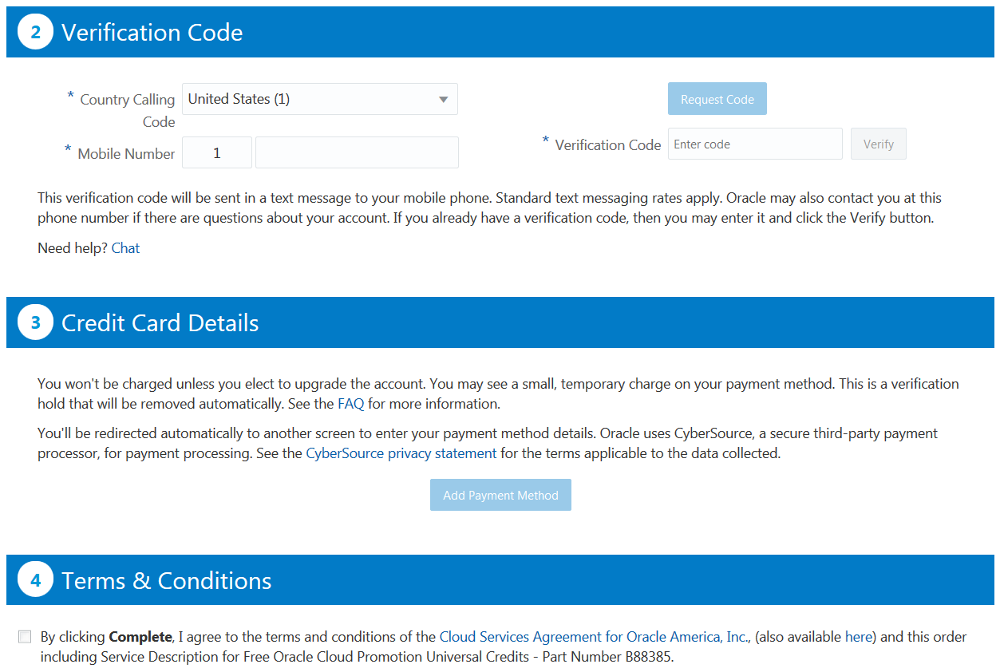Open the Chat help link
This screenshot has height=672, width=1000.
(x=126, y=248)
